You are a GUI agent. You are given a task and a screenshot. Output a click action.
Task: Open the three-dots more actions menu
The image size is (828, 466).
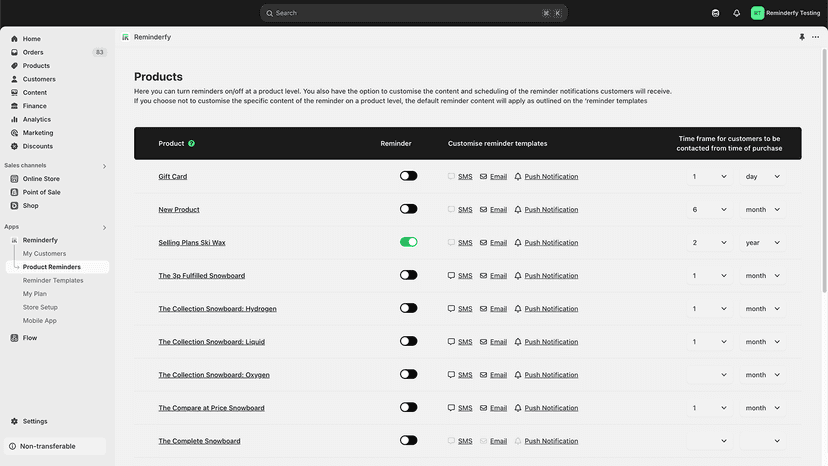pos(815,37)
